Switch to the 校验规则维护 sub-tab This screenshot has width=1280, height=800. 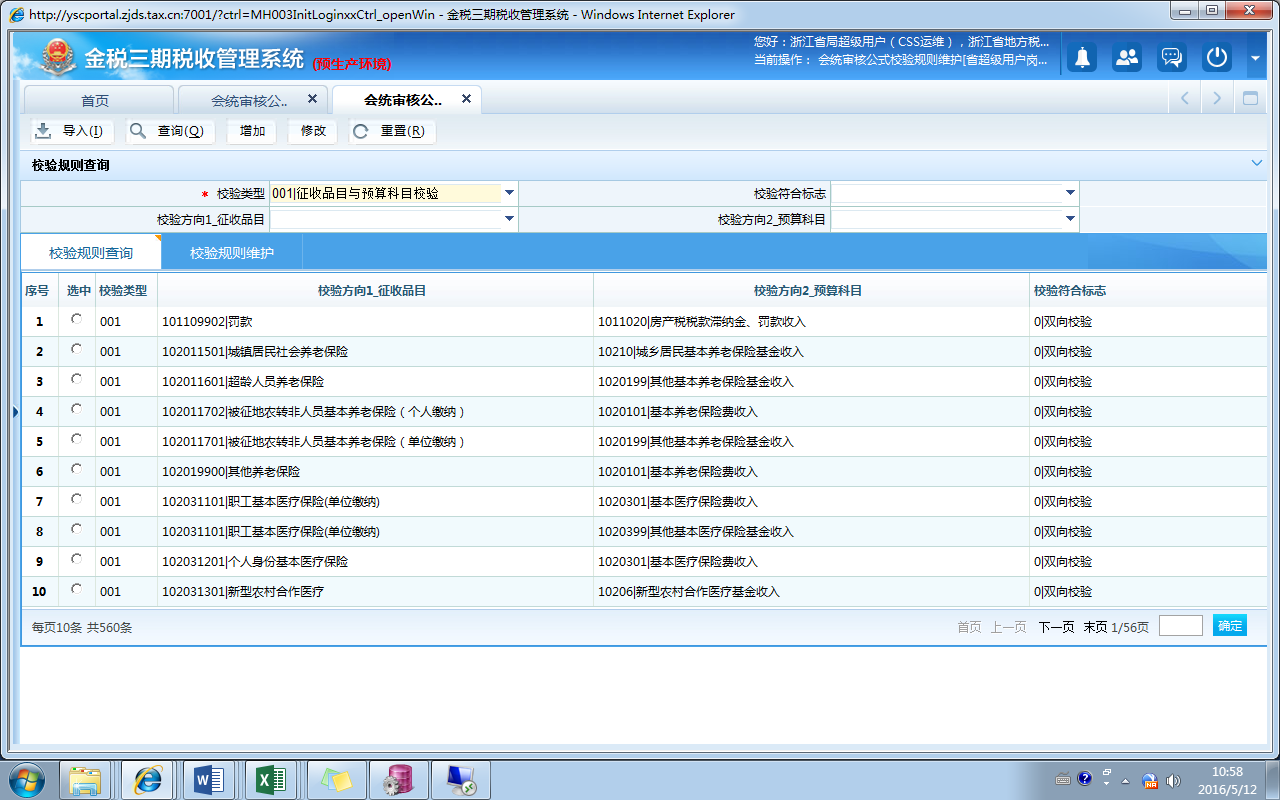(x=232, y=253)
